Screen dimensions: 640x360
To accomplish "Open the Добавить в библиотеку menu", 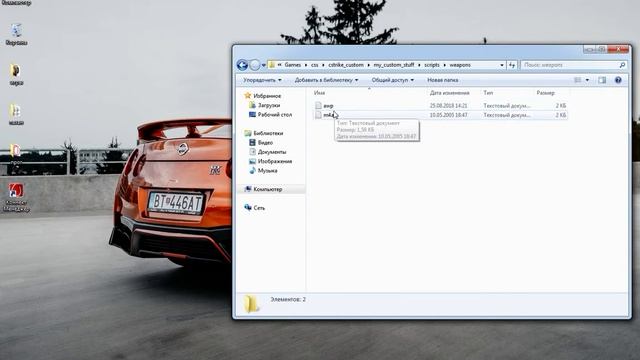I will click(326, 80).
